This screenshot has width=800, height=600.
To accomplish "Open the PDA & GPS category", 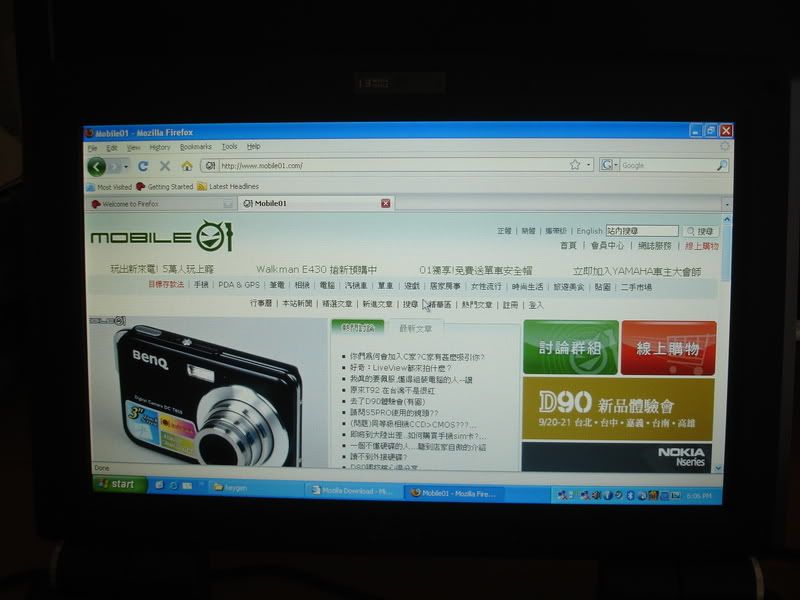I will (x=239, y=285).
